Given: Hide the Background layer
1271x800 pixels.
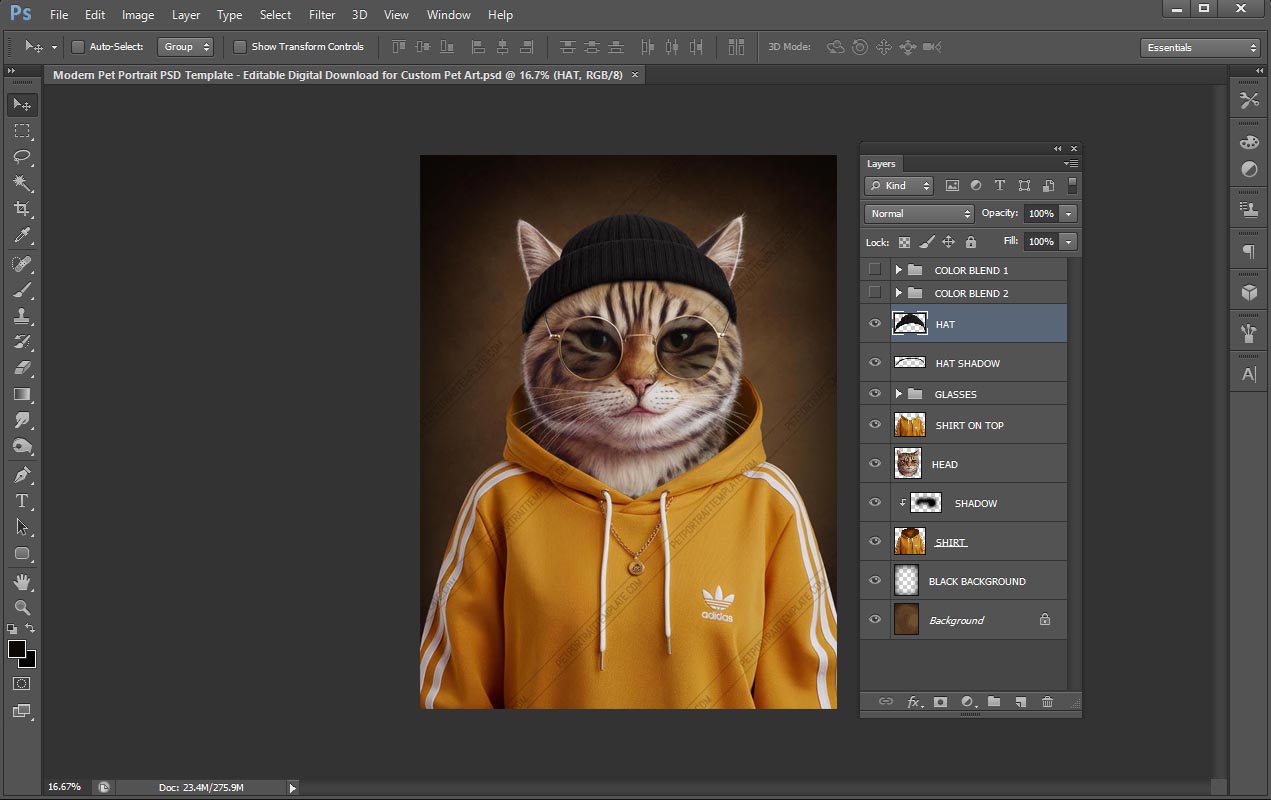Looking at the screenshot, I should (875, 620).
